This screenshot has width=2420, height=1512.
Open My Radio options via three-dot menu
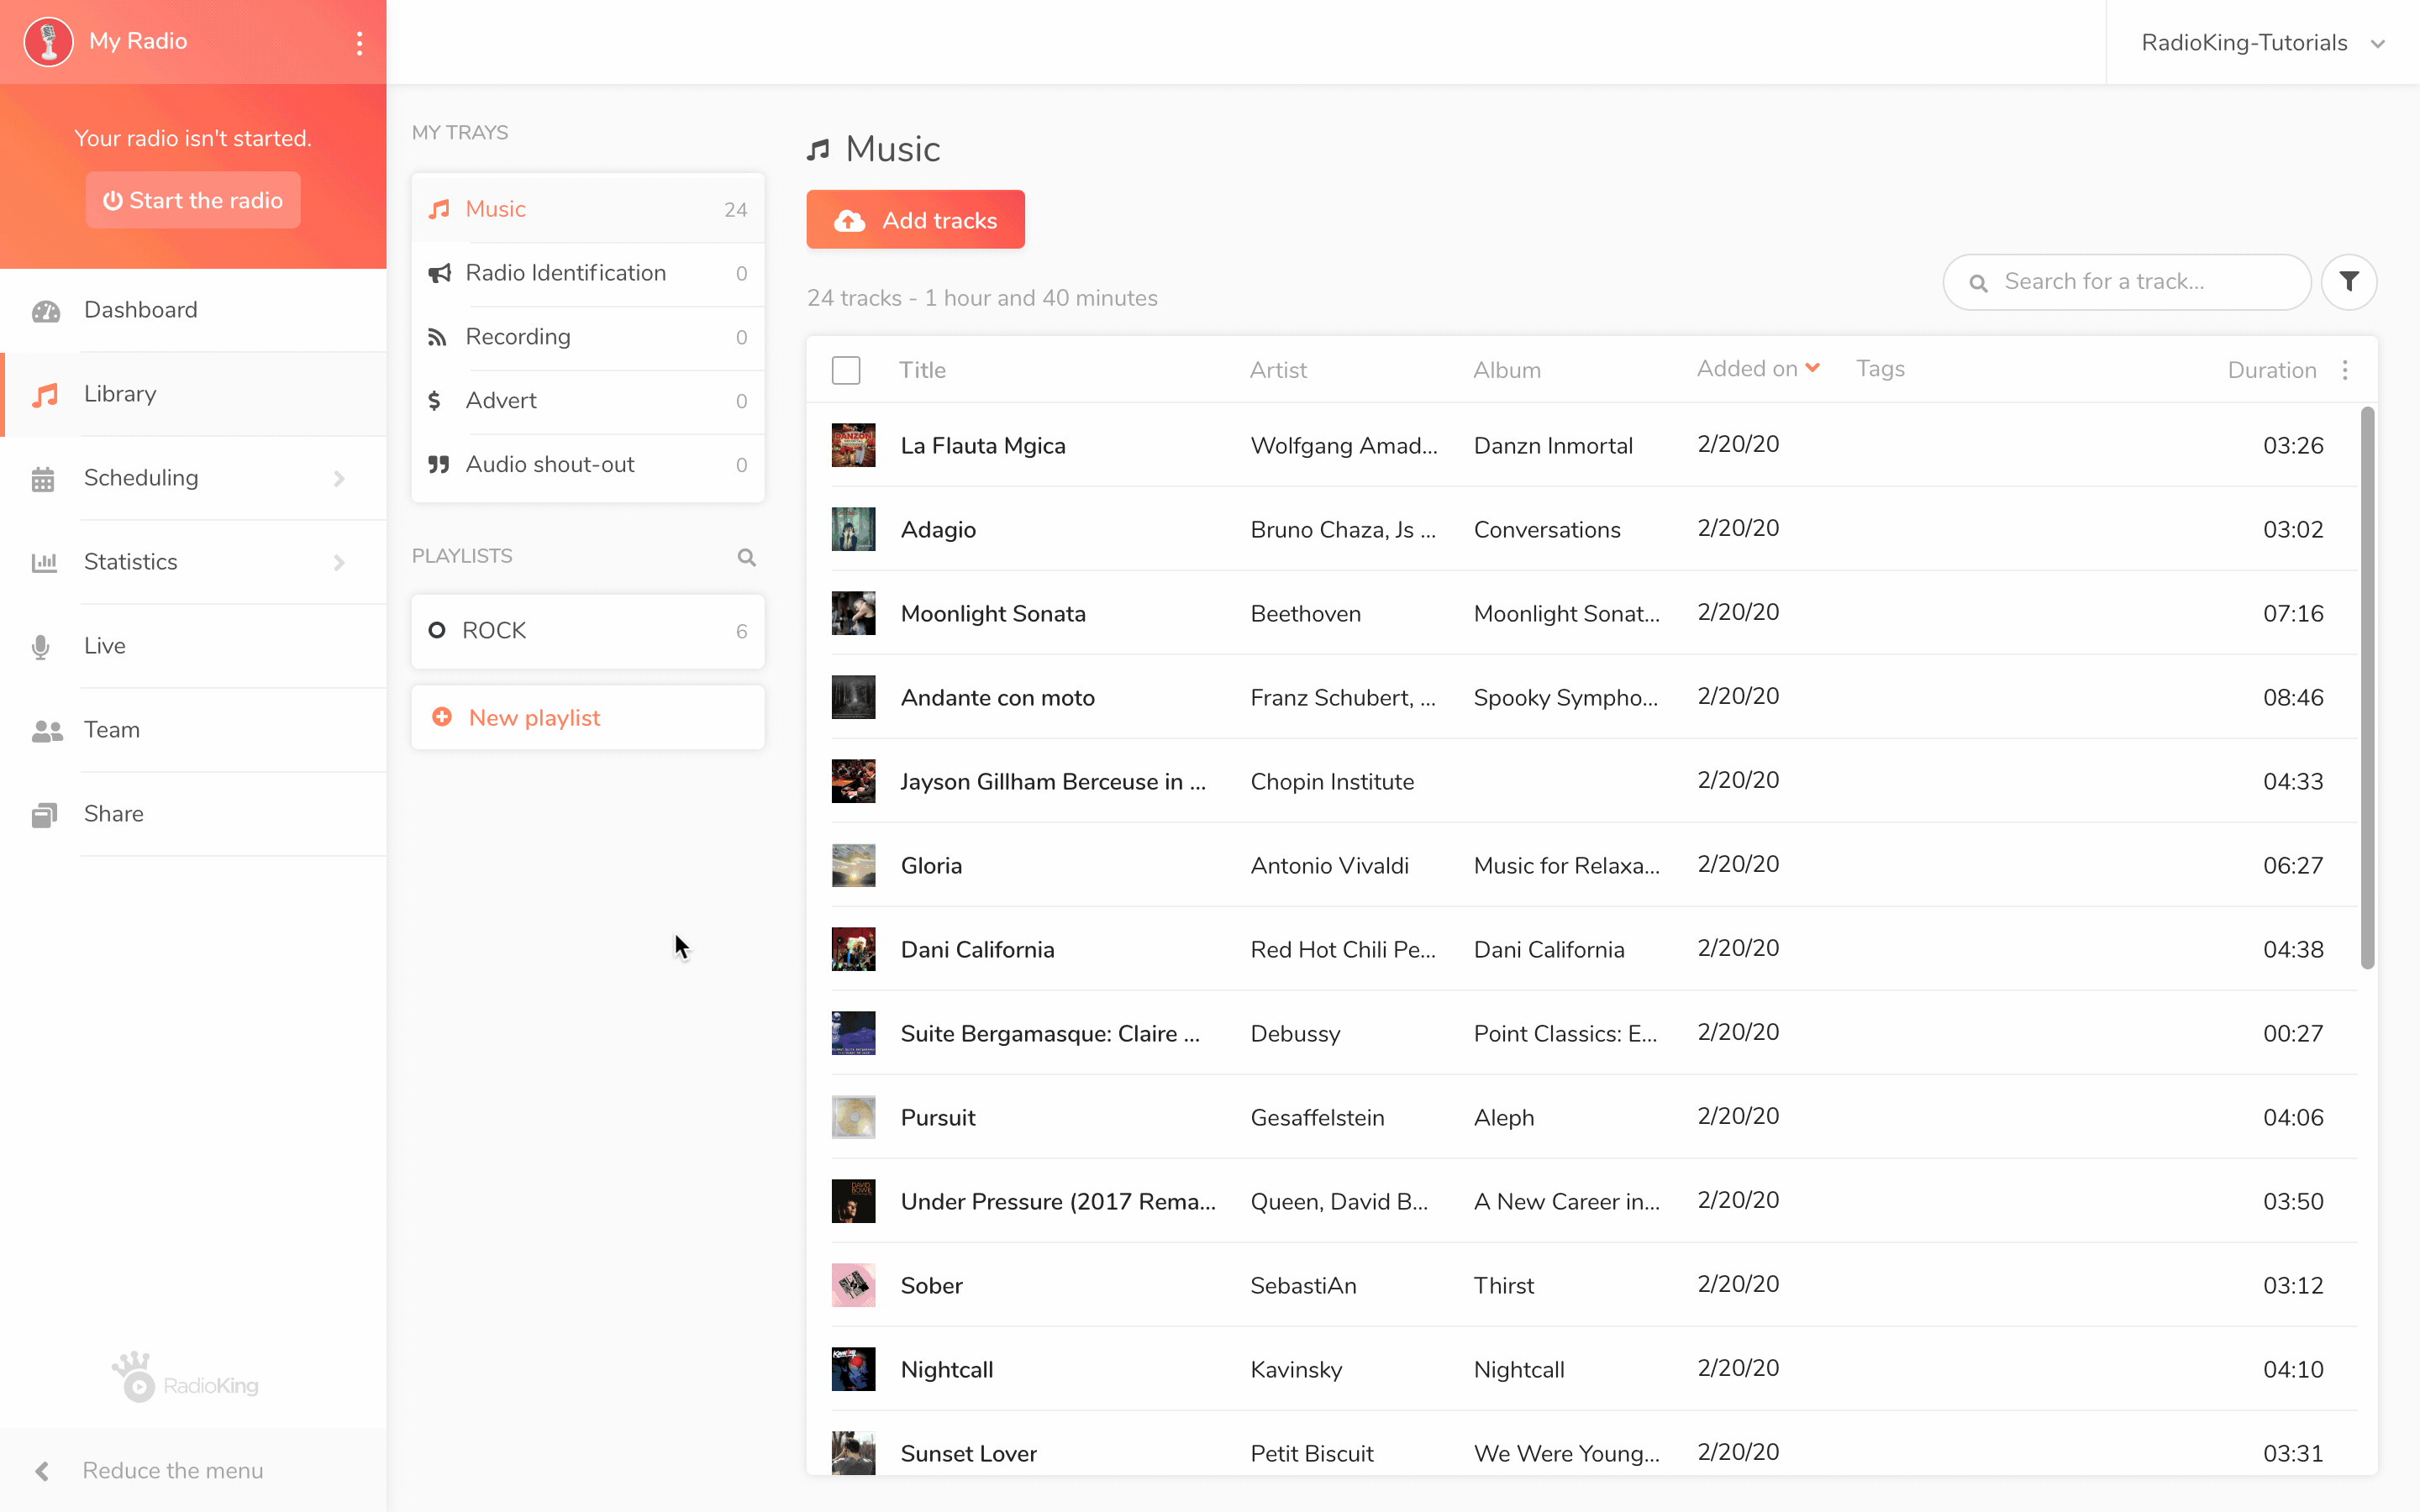click(359, 42)
